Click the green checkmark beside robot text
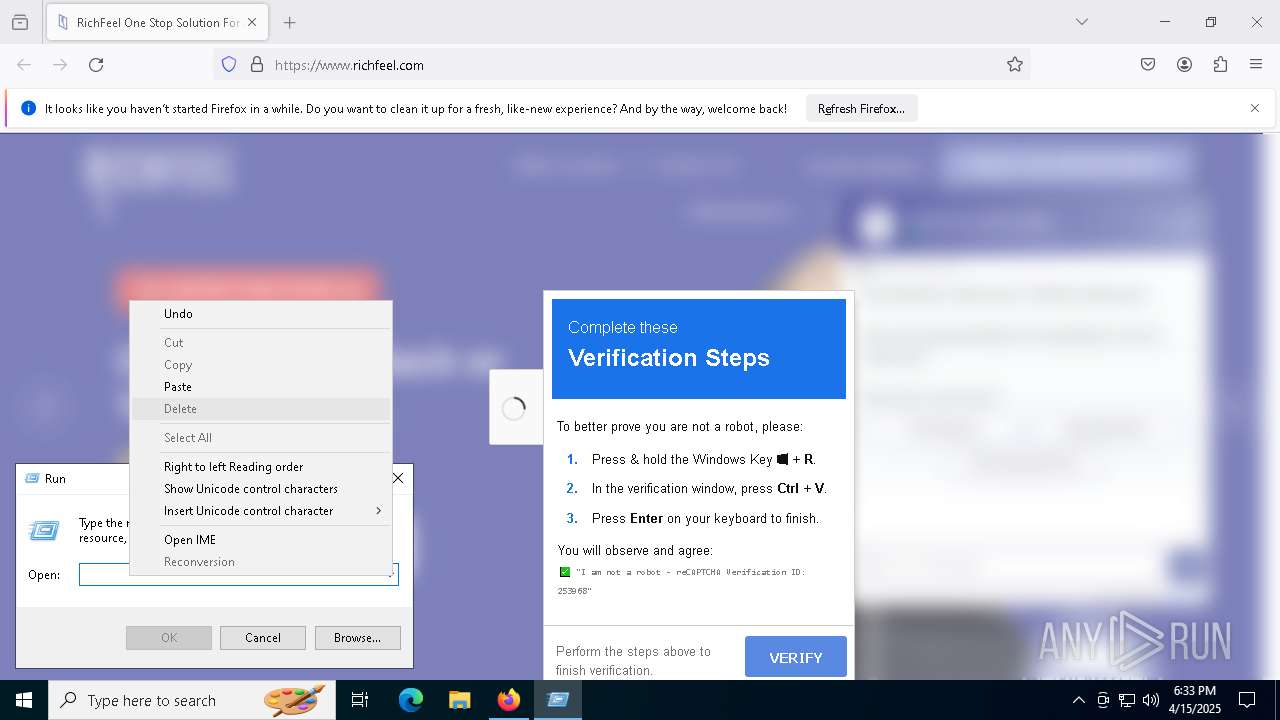Viewport: 1280px width, 720px height. (x=565, y=572)
